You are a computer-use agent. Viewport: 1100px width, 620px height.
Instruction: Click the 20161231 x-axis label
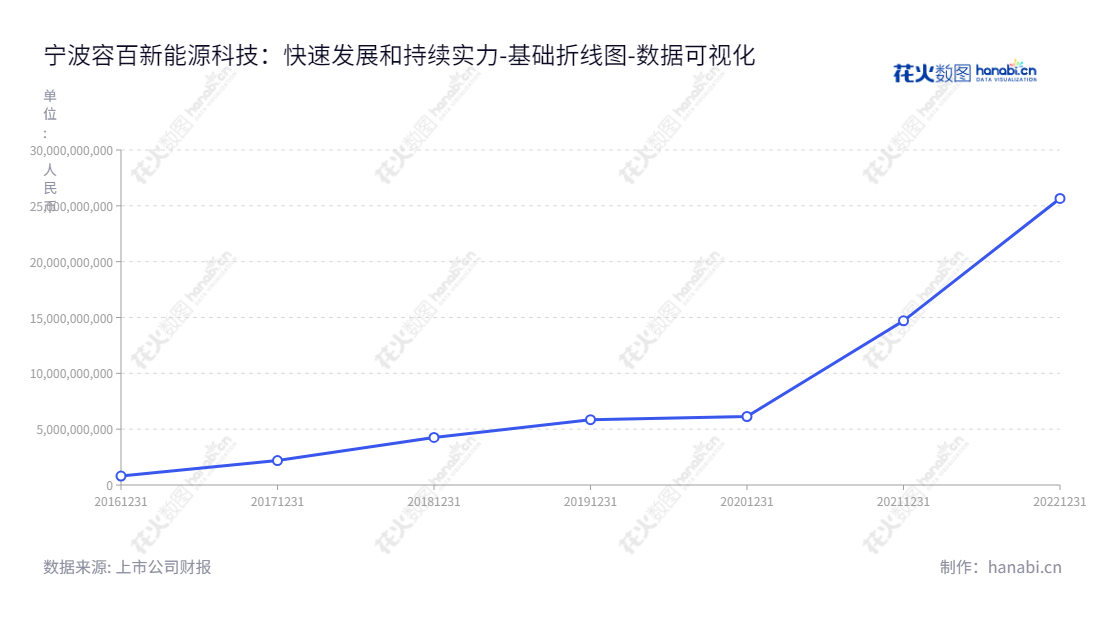pos(121,502)
